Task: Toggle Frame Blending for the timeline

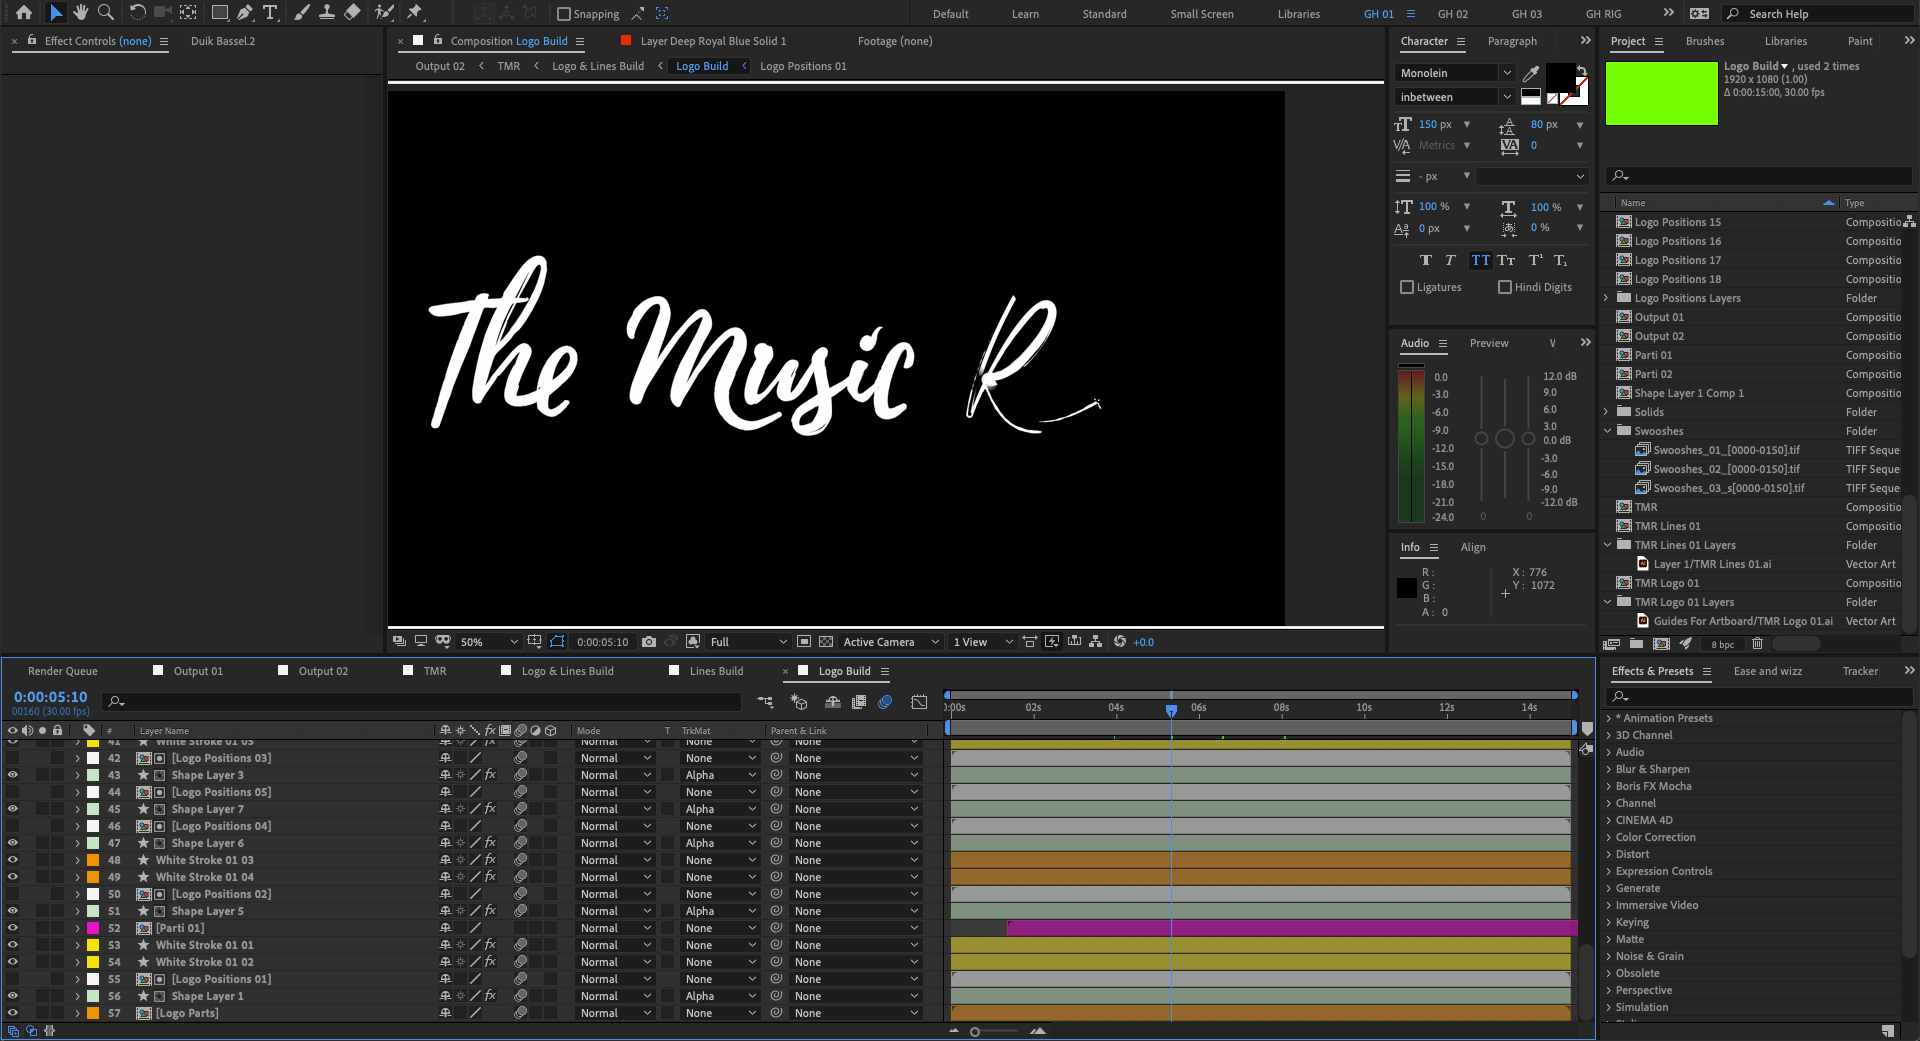Action: pyautogui.click(x=859, y=702)
